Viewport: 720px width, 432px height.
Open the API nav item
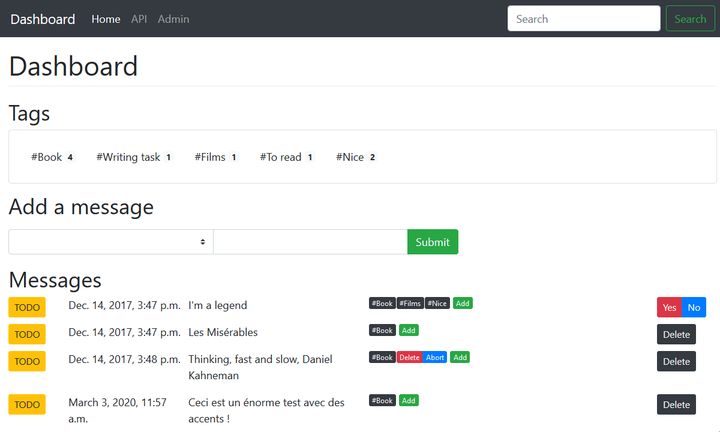point(139,19)
